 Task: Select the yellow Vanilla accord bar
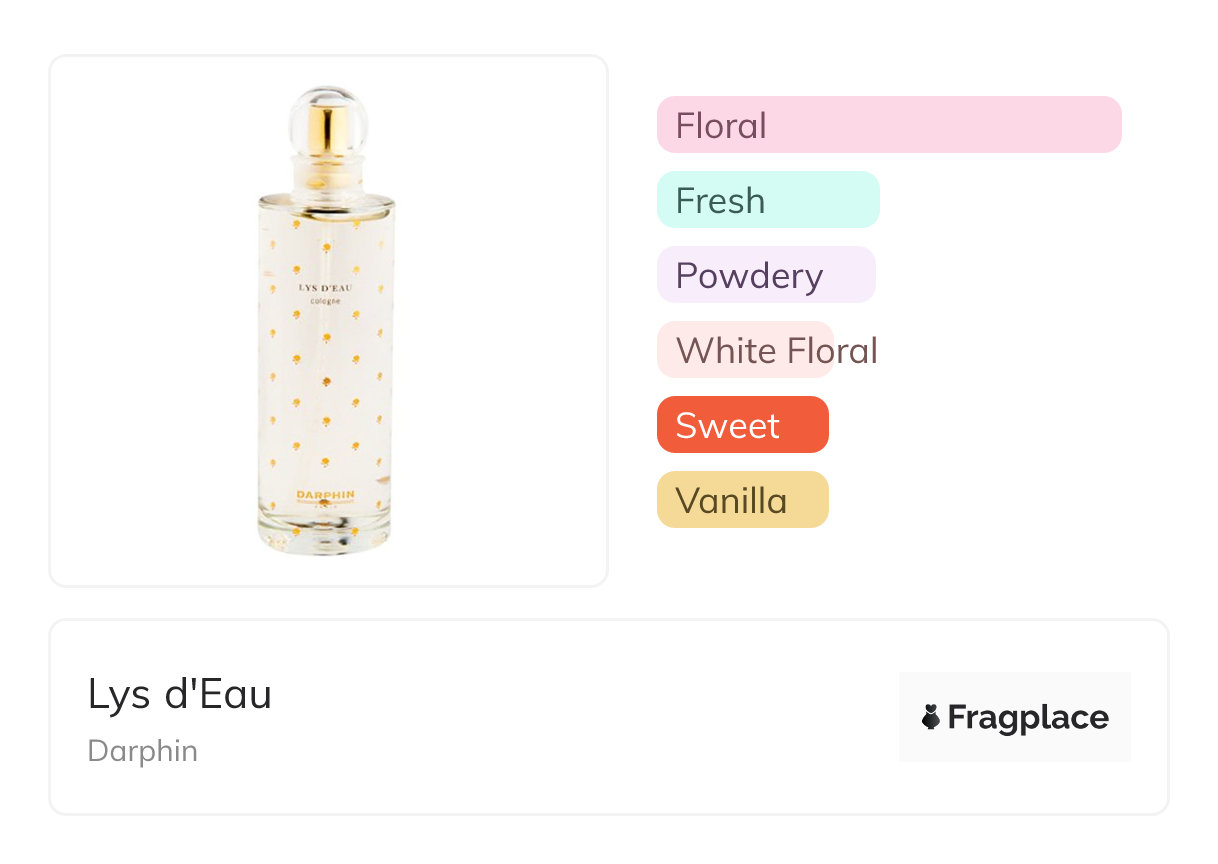pyautogui.click(x=742, y=500)
